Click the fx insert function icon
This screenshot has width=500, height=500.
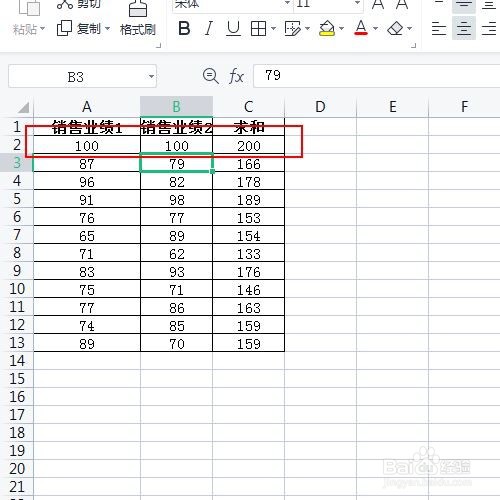pyautogui.click(x=236, y=76)
